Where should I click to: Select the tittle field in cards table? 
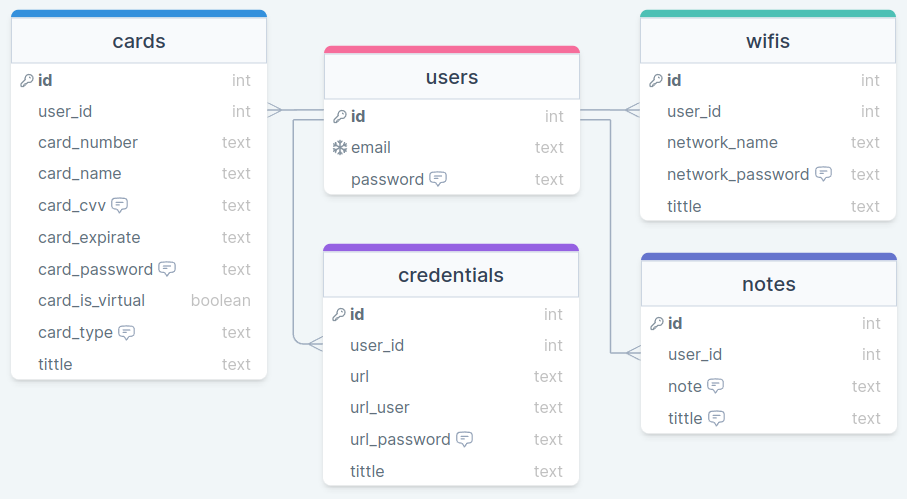(139, 364)
